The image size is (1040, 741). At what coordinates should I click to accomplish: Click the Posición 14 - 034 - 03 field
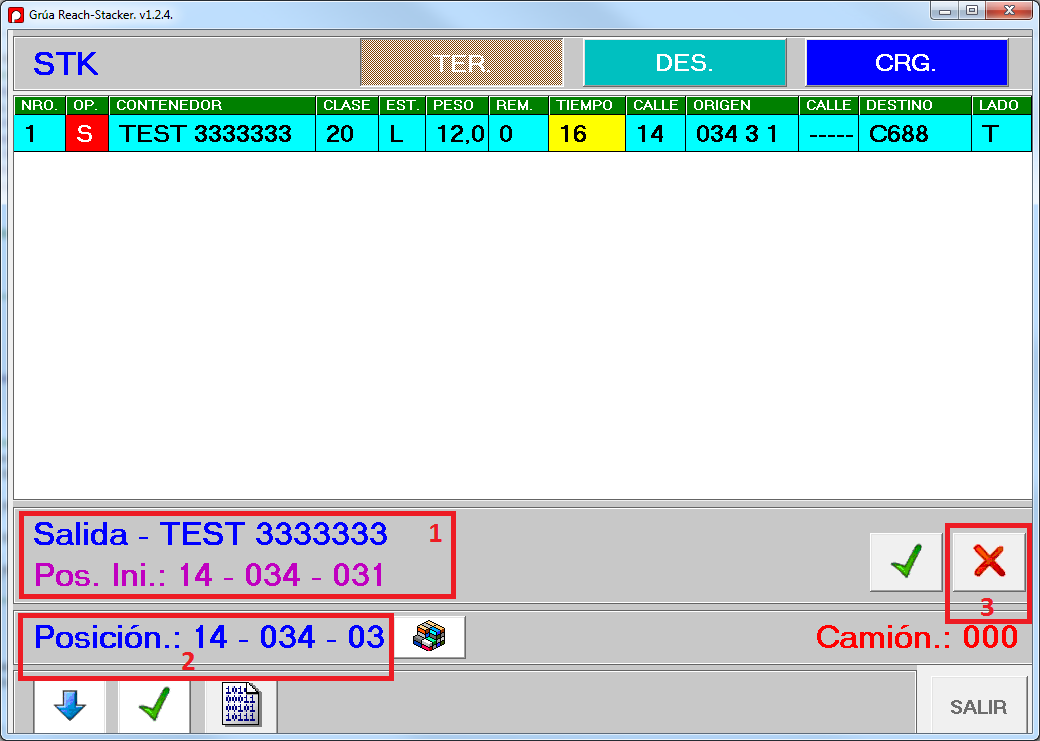coord(209,637)
